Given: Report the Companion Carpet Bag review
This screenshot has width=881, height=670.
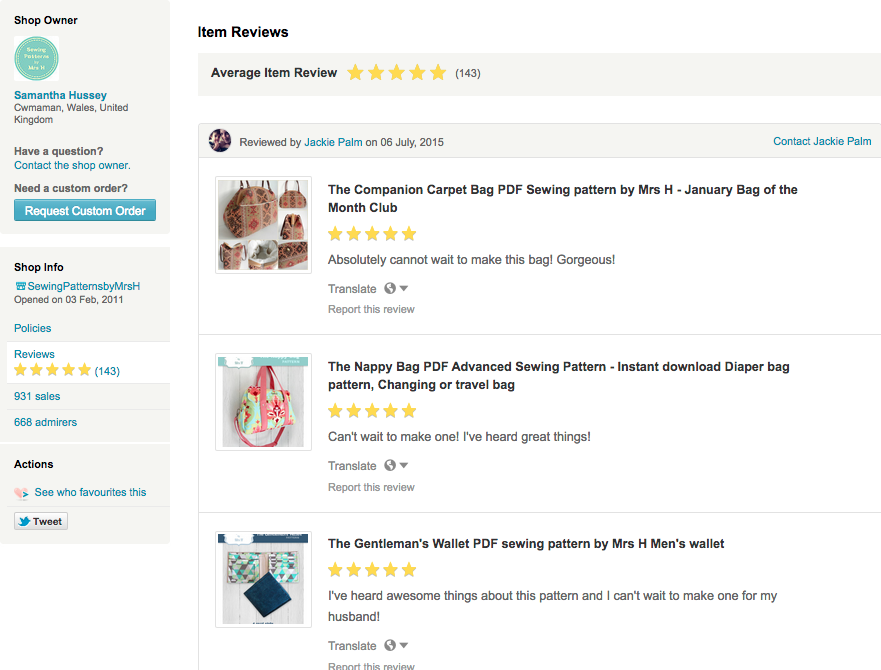Looking at the screenshot, I should [371, 310].
